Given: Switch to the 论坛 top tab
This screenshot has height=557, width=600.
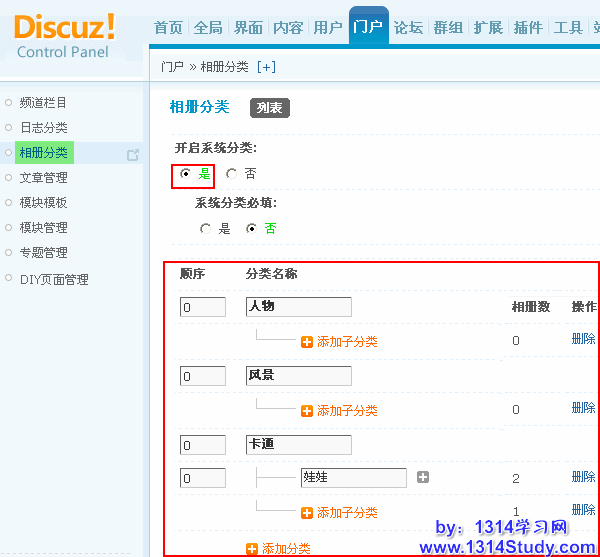Looking at the screenshot, I should 408,28.
